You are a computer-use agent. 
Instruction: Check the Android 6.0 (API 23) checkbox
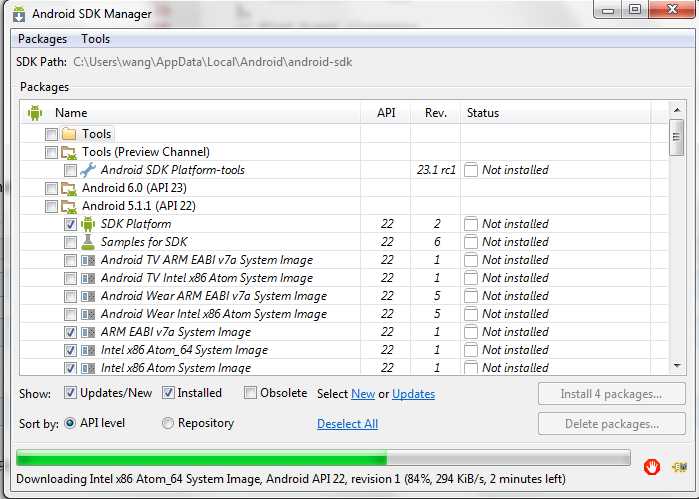point(51,189)
